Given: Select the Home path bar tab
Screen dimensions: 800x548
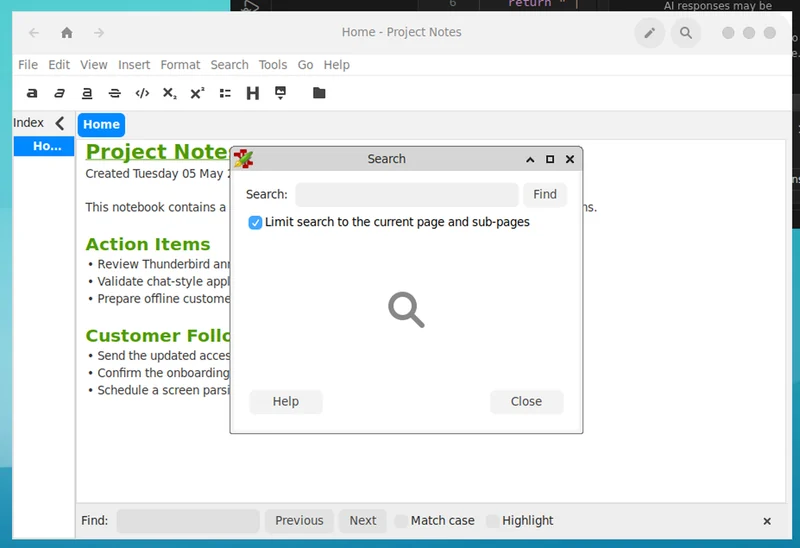Looking at the screenshot, I should pyautogui.click(x=101, y=125).
